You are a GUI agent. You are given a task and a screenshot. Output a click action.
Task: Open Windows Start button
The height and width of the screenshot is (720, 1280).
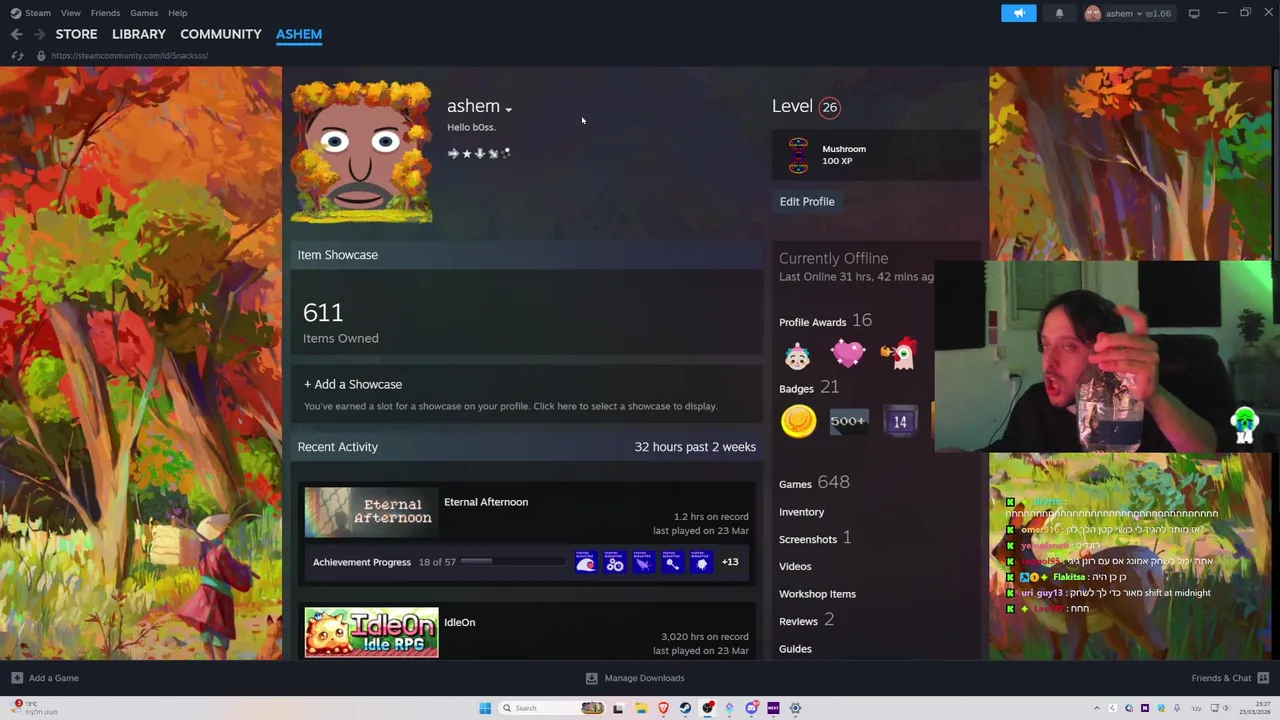pyautogui.click(x=485, y=708)
